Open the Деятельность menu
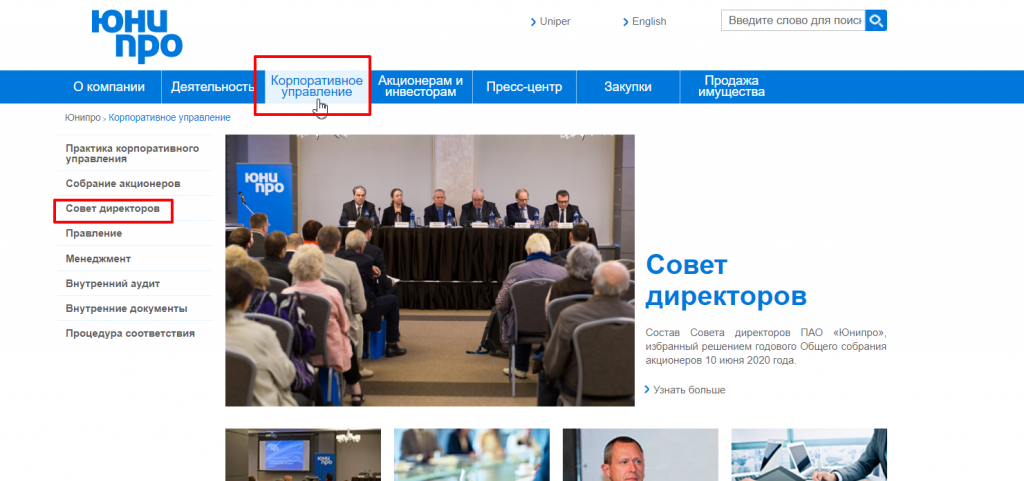This screenshot has width=1024, height=481. point(212,87)
